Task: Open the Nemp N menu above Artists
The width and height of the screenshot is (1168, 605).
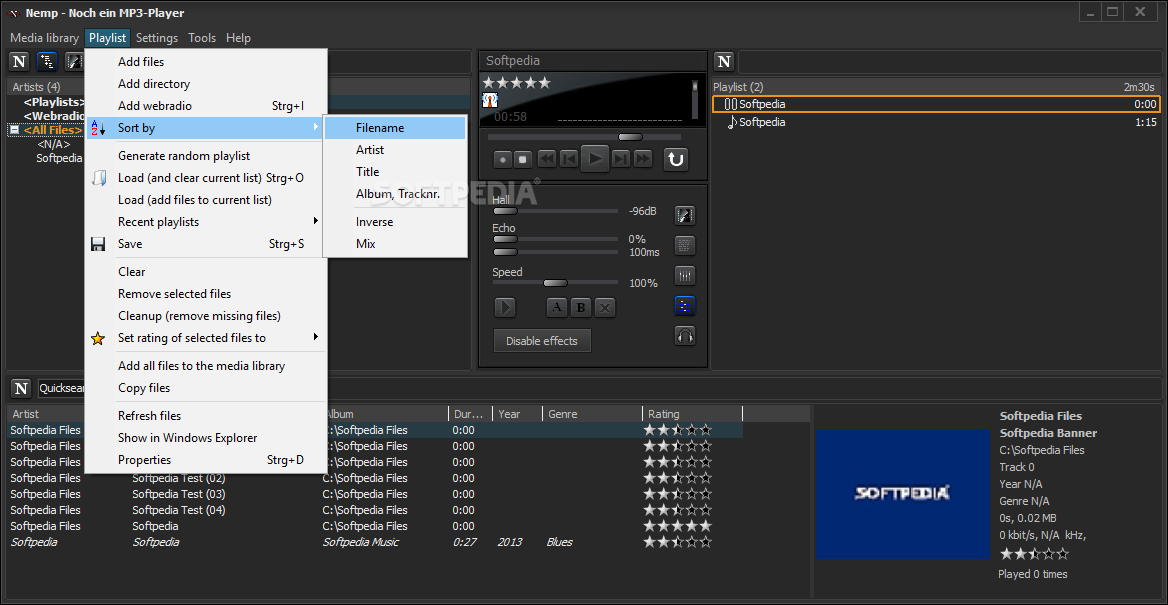Action: pos(19,61)
